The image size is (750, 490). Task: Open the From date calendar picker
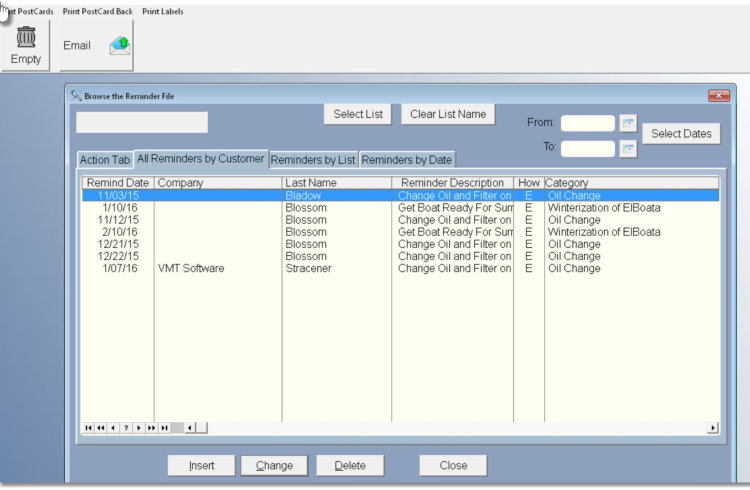click(628, 124)
